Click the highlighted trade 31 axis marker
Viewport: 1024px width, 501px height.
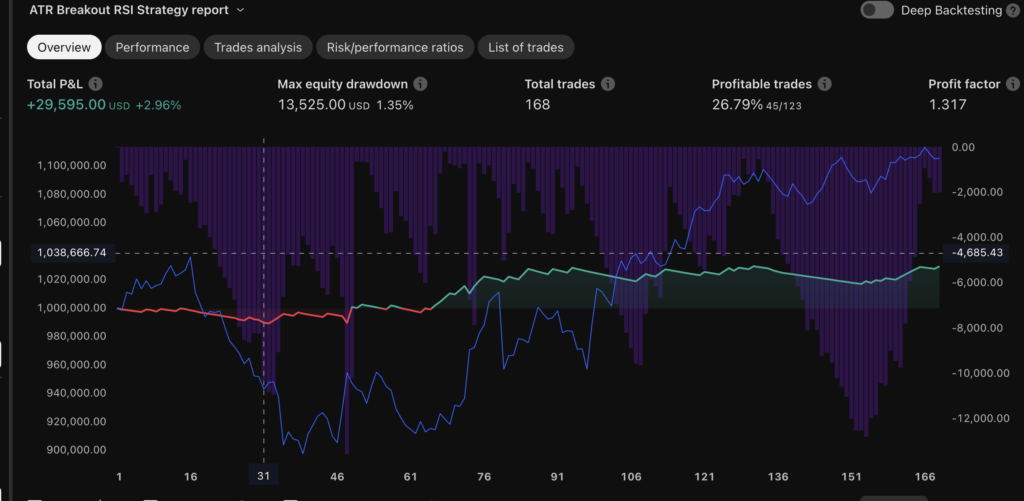(264, 477)
